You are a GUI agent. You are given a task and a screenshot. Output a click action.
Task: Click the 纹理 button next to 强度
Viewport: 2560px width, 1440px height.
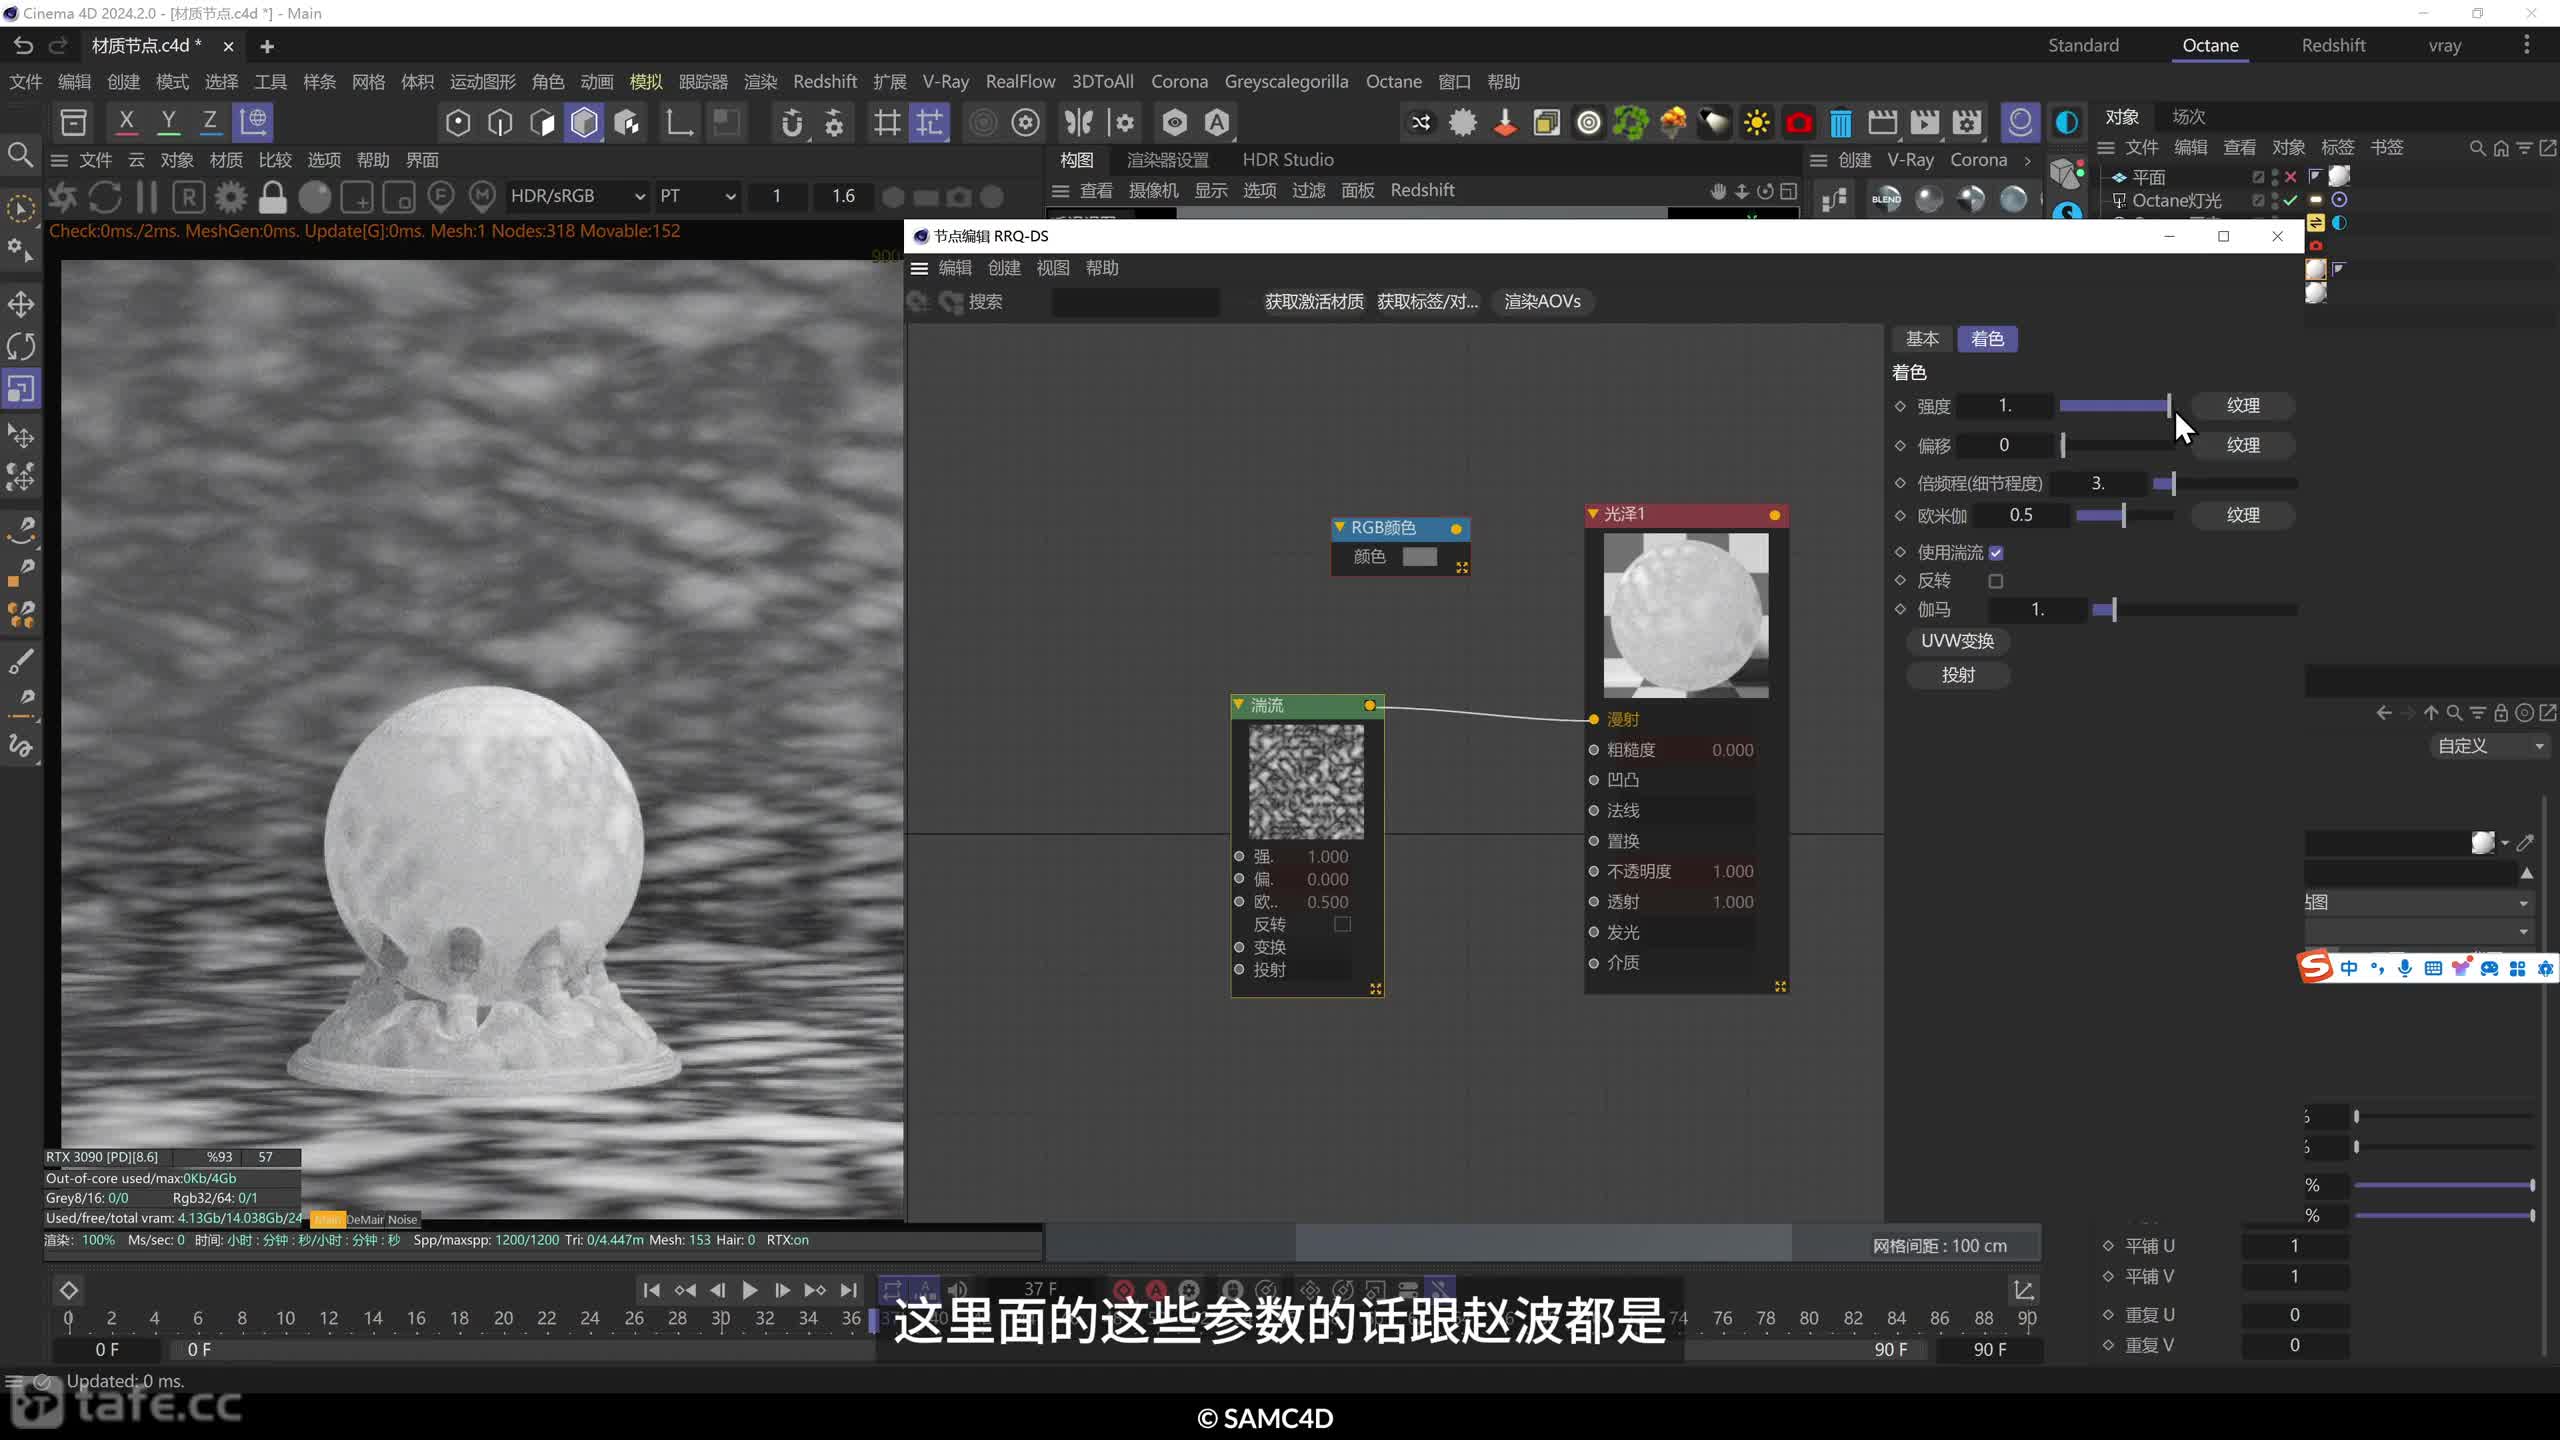pos(2242,406)
